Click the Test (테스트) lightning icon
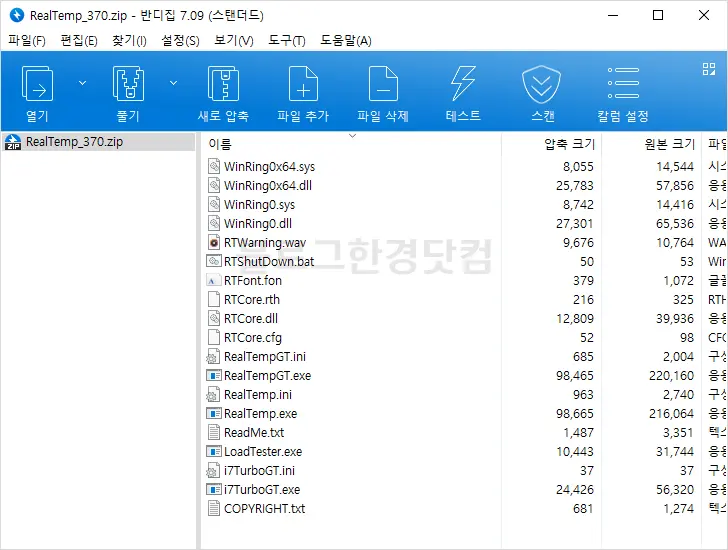The height and width of the screenshot is (550, 728). [463, 84]
